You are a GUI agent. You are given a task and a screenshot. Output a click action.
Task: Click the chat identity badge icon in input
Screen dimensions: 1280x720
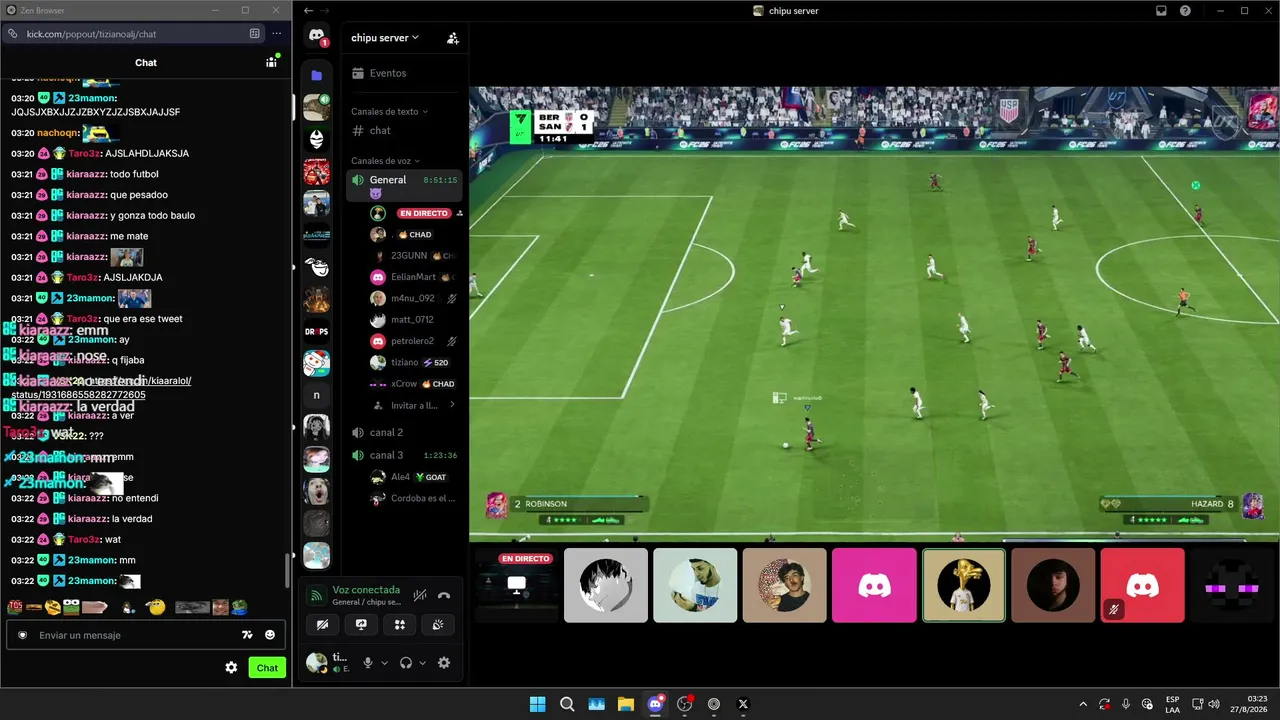click(23, 635)
